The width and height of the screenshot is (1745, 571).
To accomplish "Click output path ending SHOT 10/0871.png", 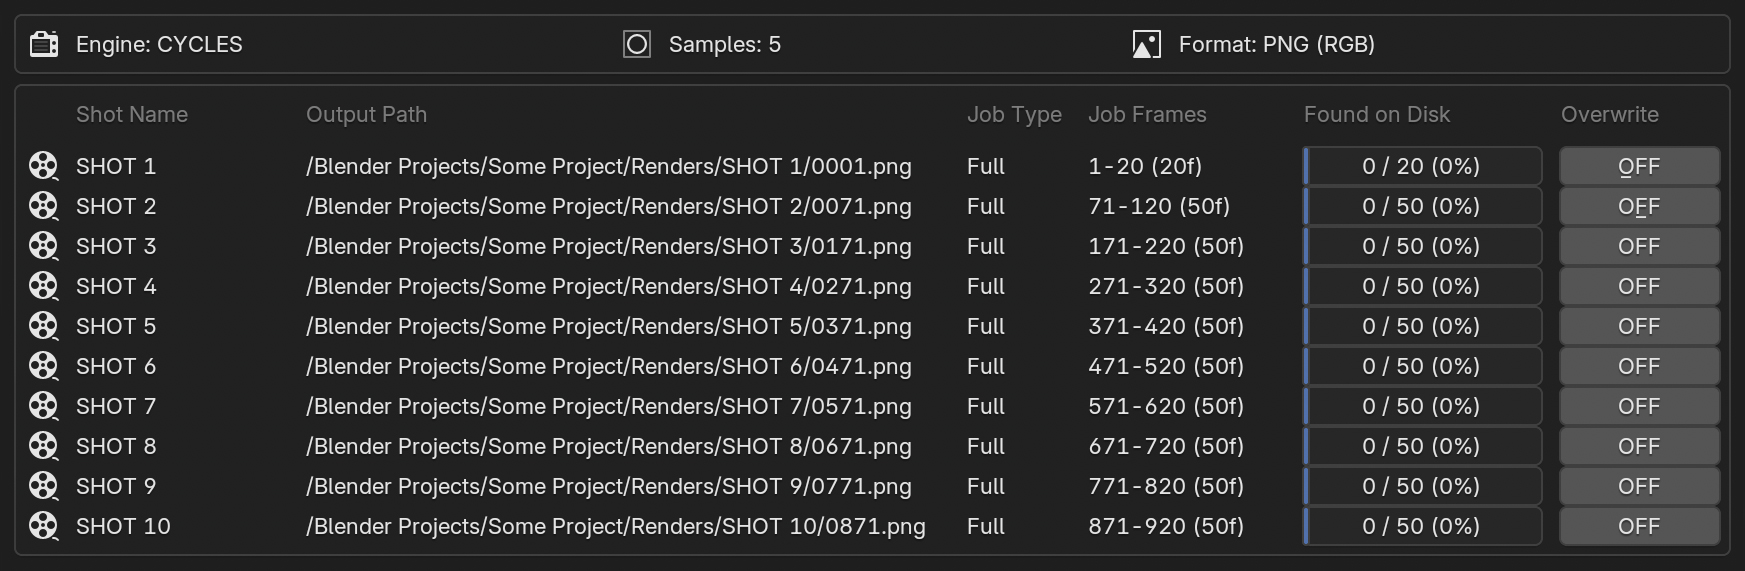I will 616,526.
